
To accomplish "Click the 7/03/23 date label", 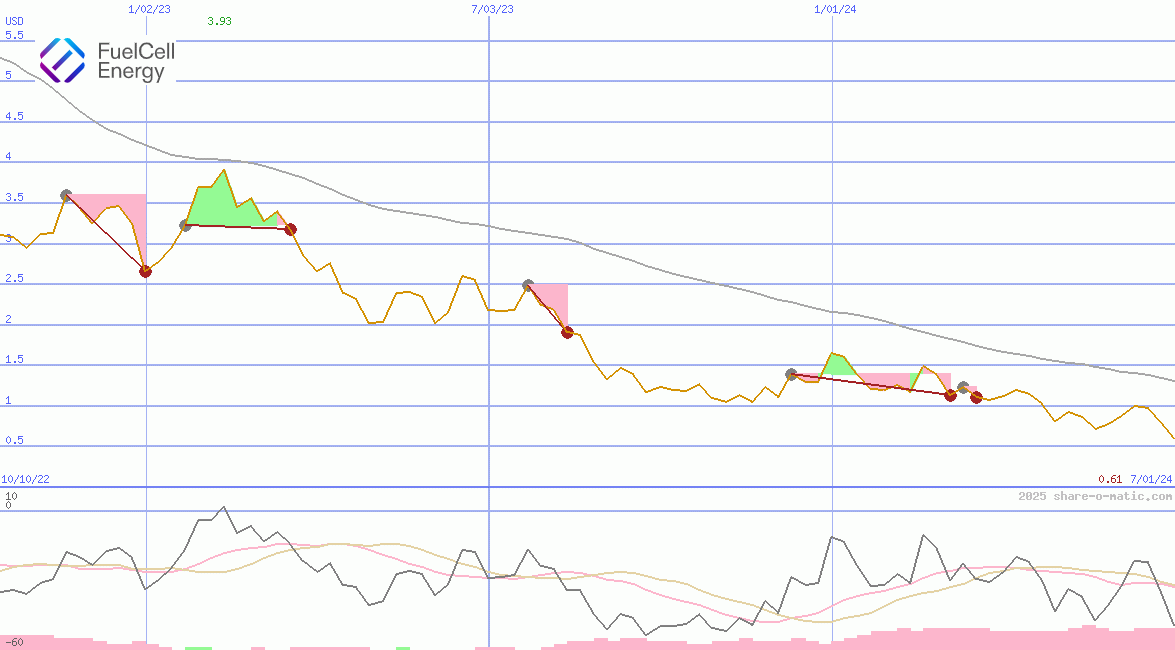I will (x=492, y=9).
